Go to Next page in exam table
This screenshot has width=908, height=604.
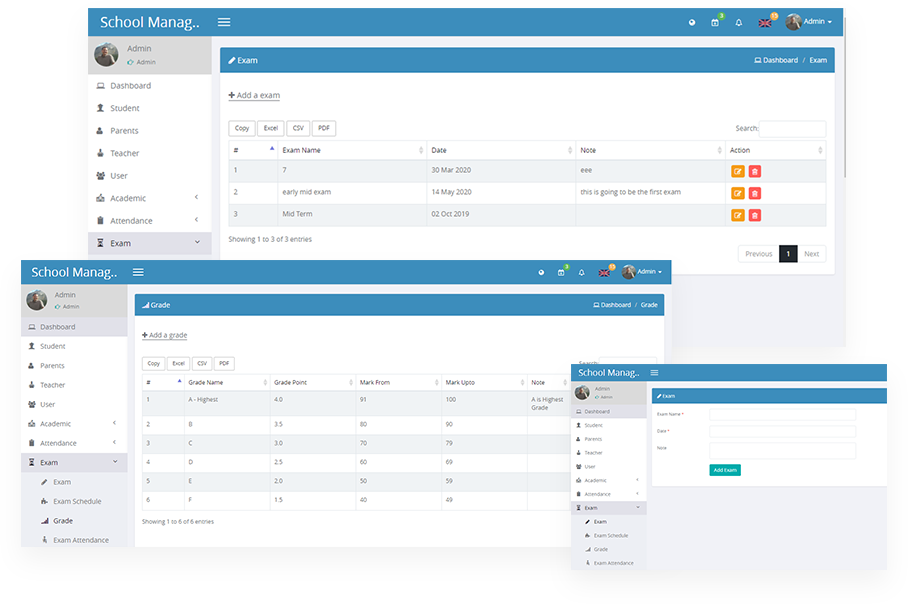pos(811,254)
